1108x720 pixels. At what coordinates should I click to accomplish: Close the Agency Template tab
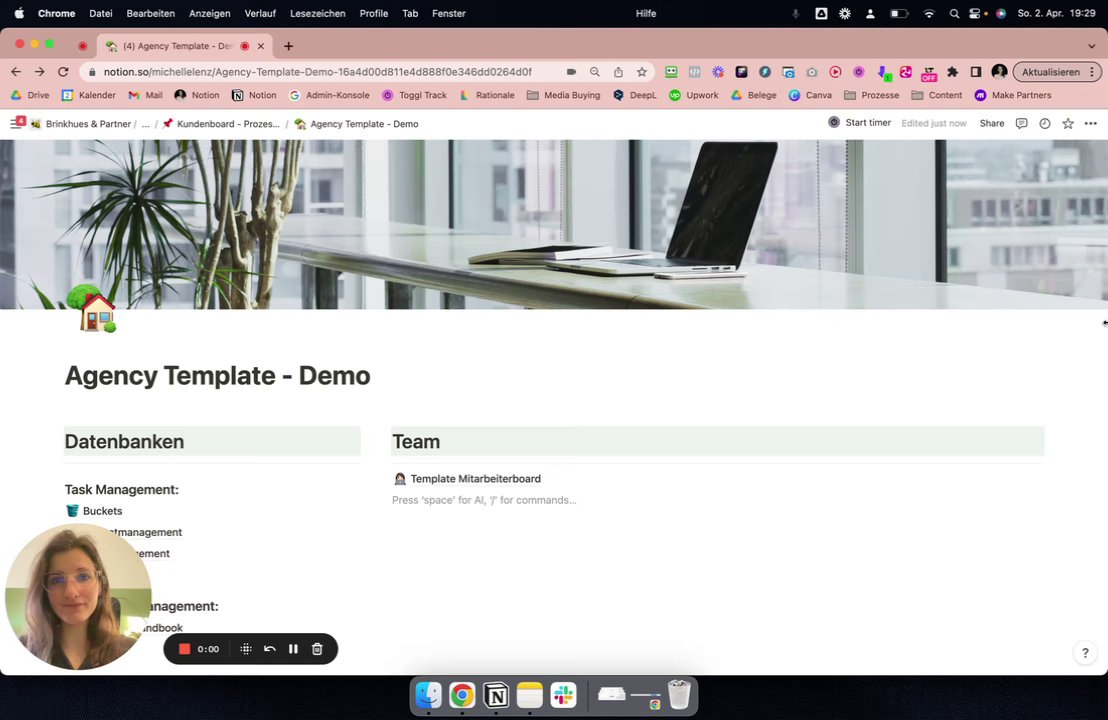[261, 46]
